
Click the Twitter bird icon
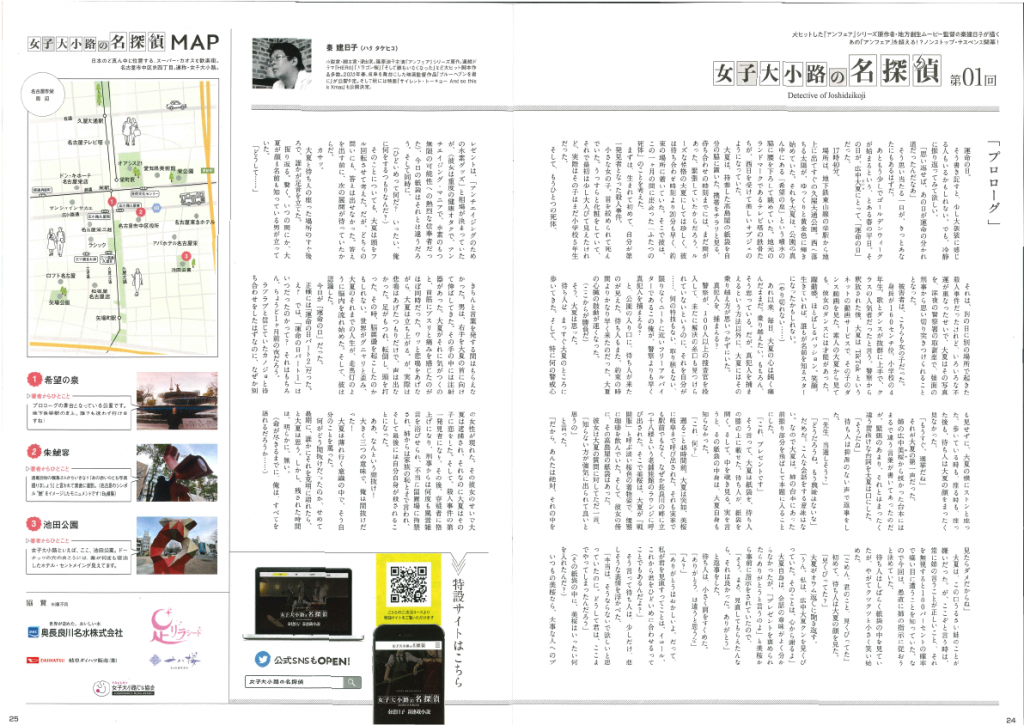[x=263, y=660]
